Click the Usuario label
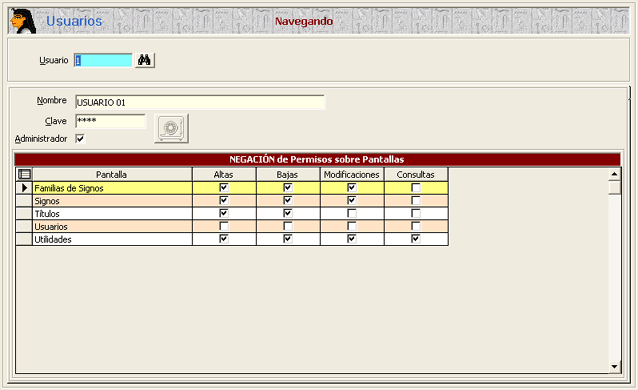This screenshot has height=390, width=638. point(54,60)
